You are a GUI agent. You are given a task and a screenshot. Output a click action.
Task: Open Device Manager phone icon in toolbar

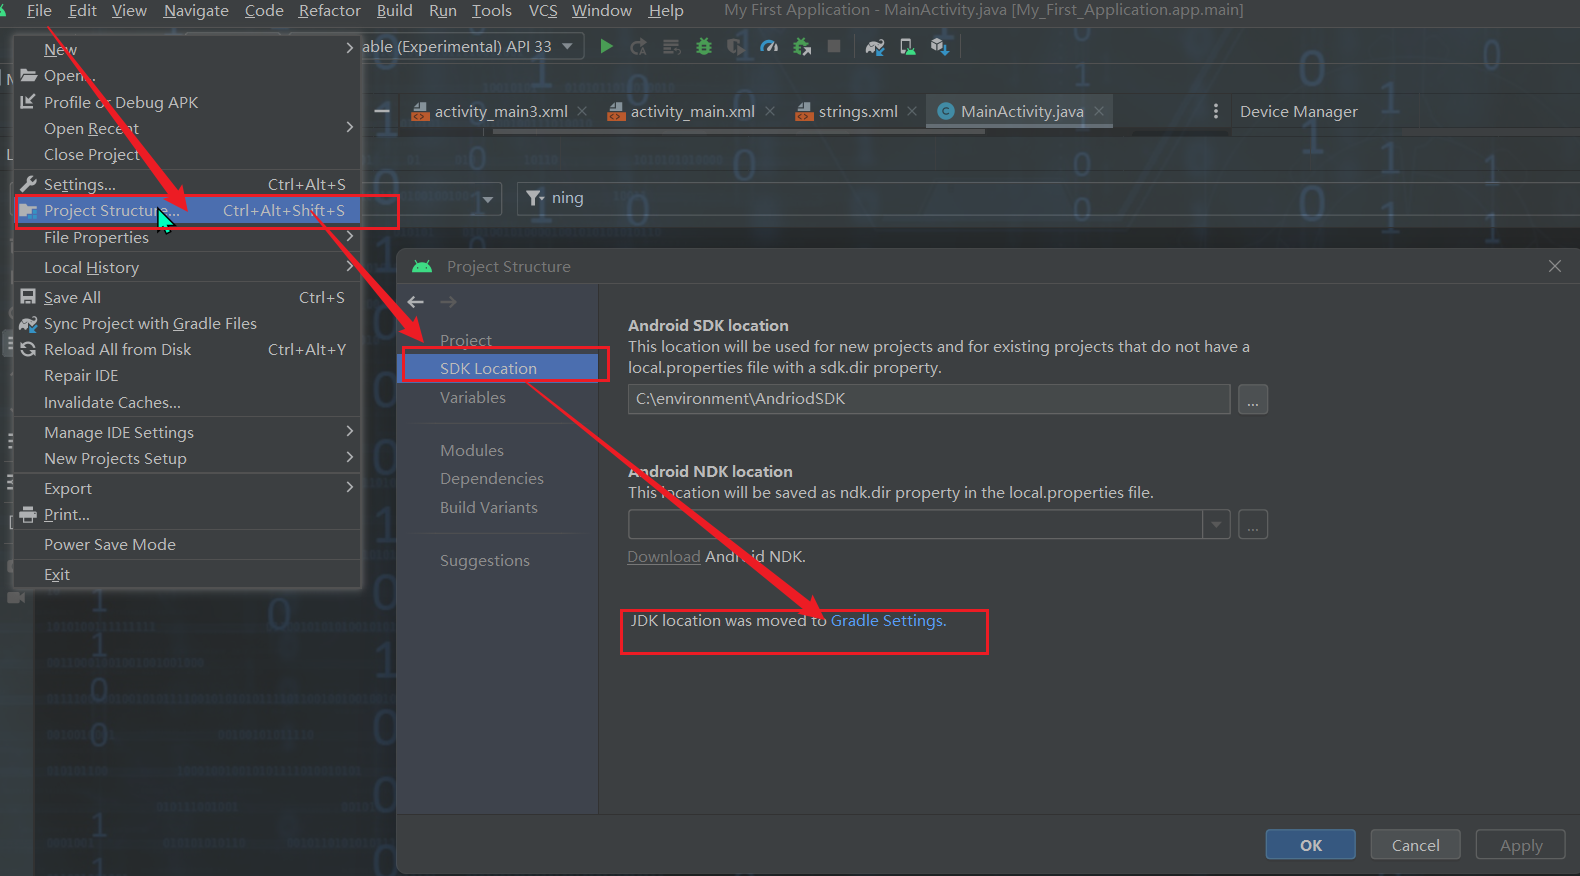coord(907,47)
